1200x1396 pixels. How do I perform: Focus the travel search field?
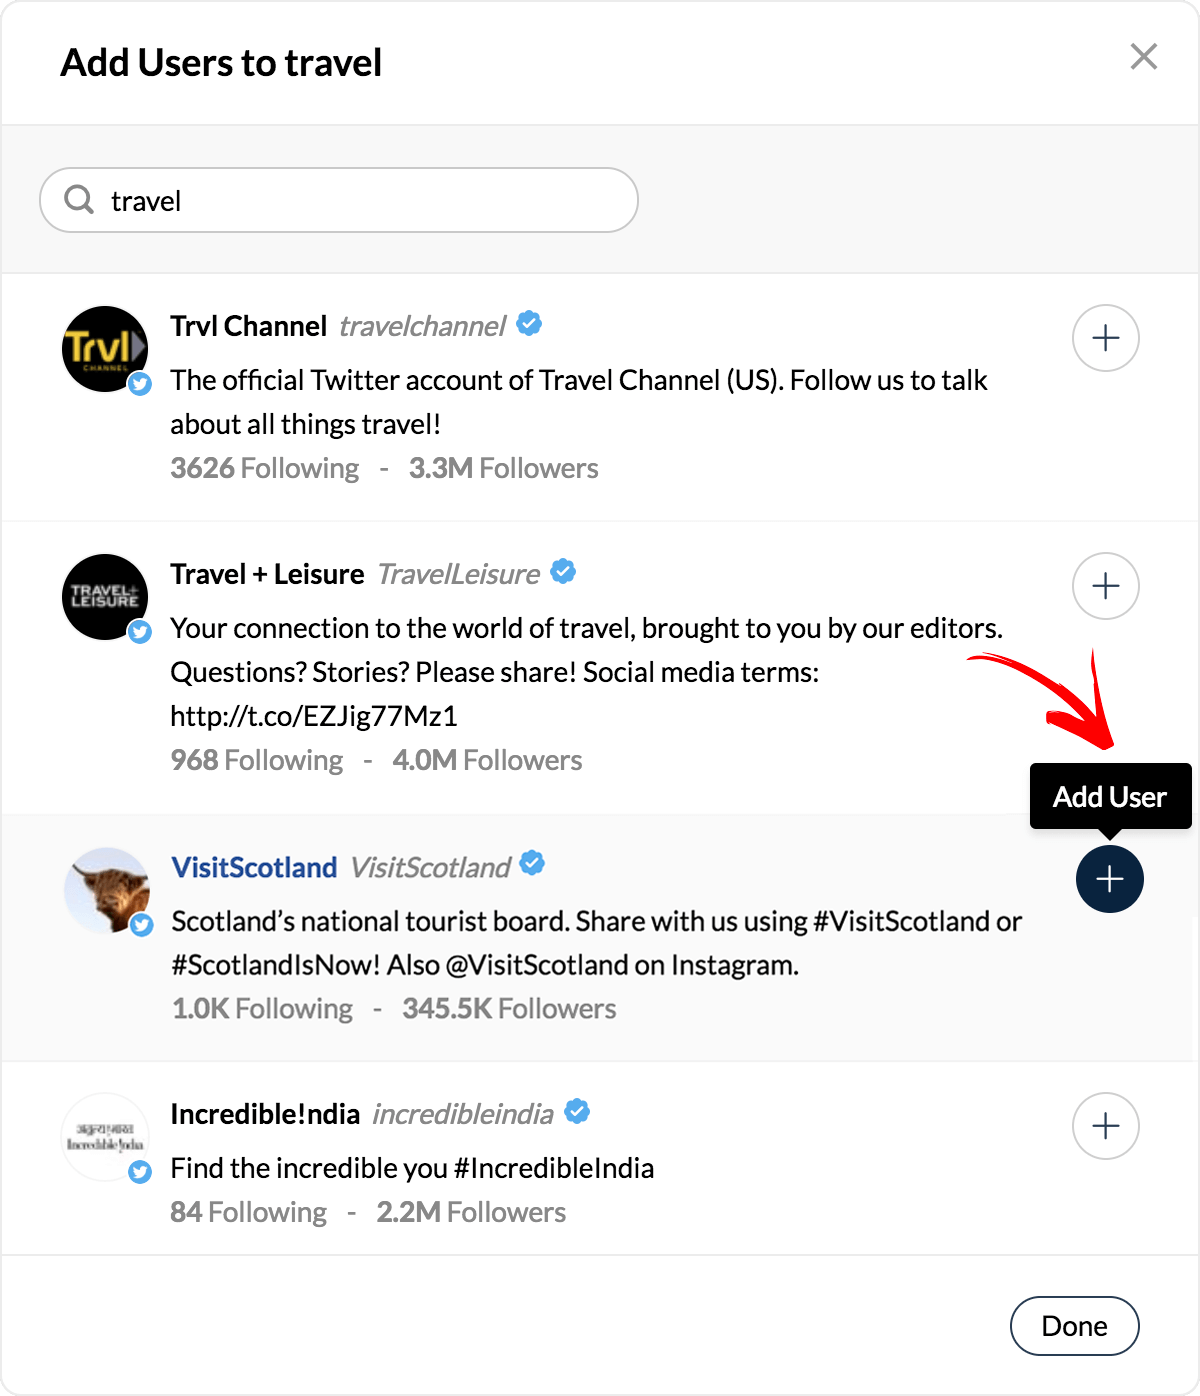[360, 201]
